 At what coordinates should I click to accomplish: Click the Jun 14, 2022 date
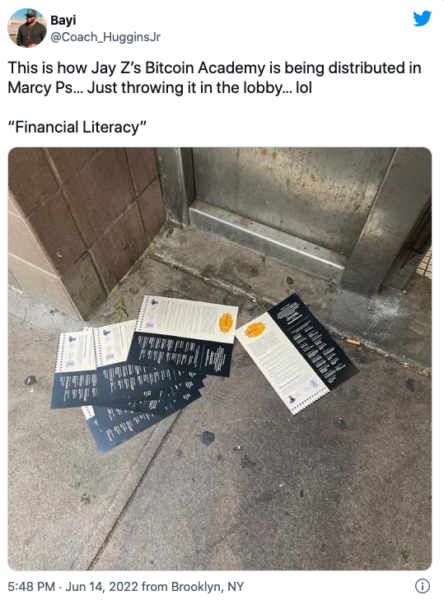coord(102,586)
